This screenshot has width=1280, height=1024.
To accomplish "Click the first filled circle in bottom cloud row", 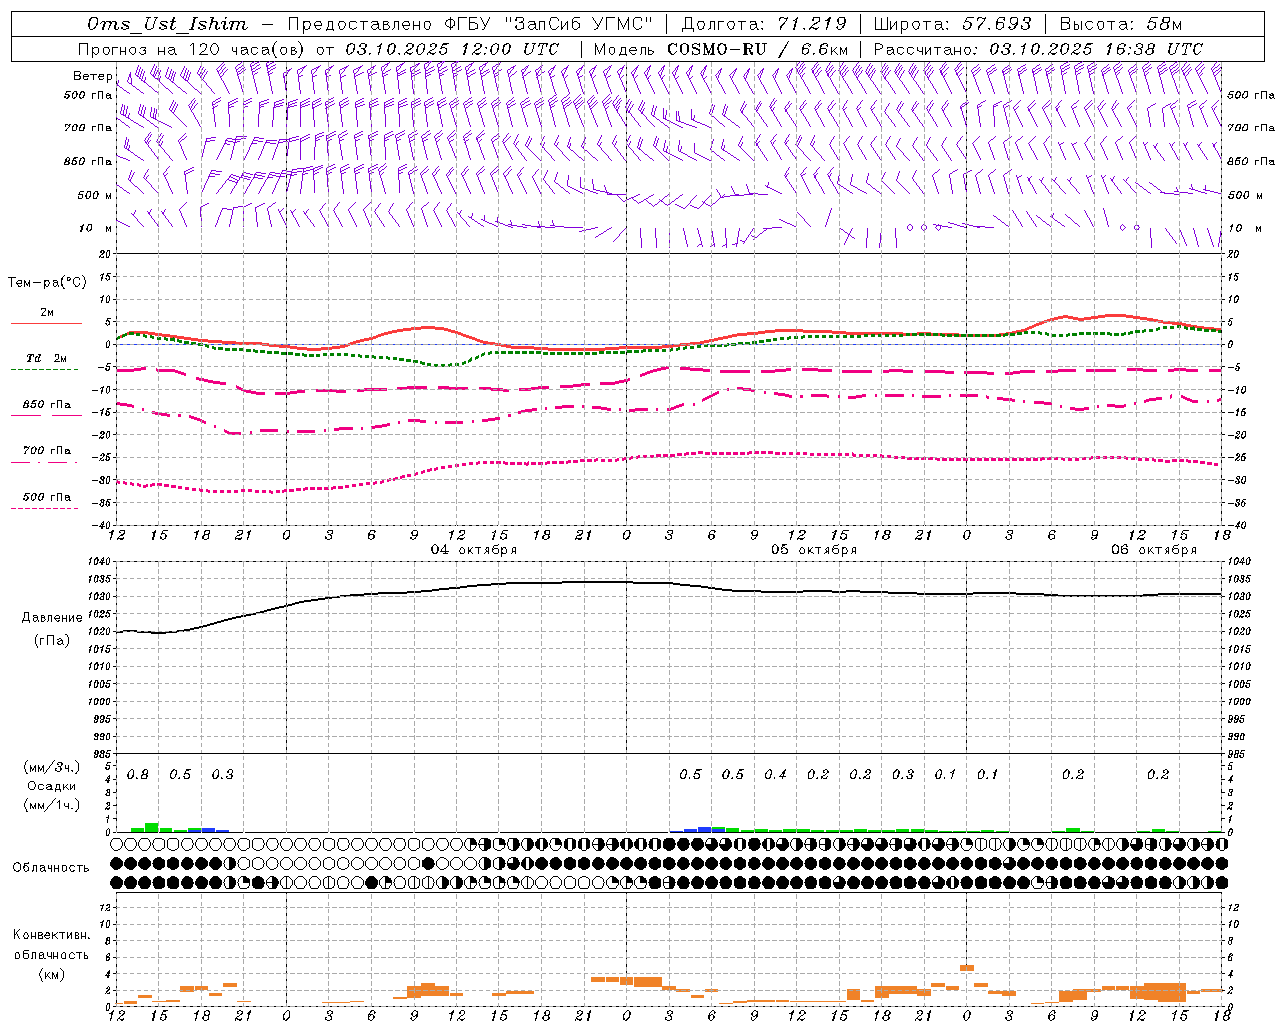I will [x=117, y=883].
